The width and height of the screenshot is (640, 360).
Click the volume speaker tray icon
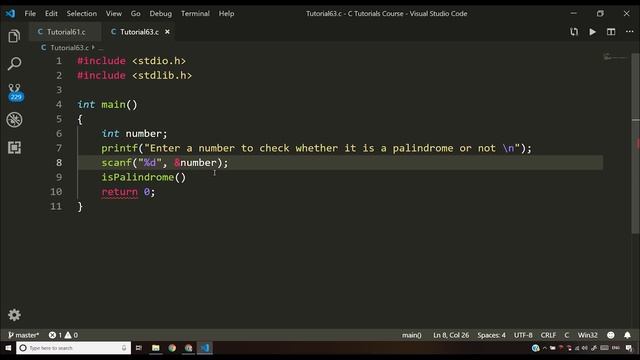tap(584, 348)
